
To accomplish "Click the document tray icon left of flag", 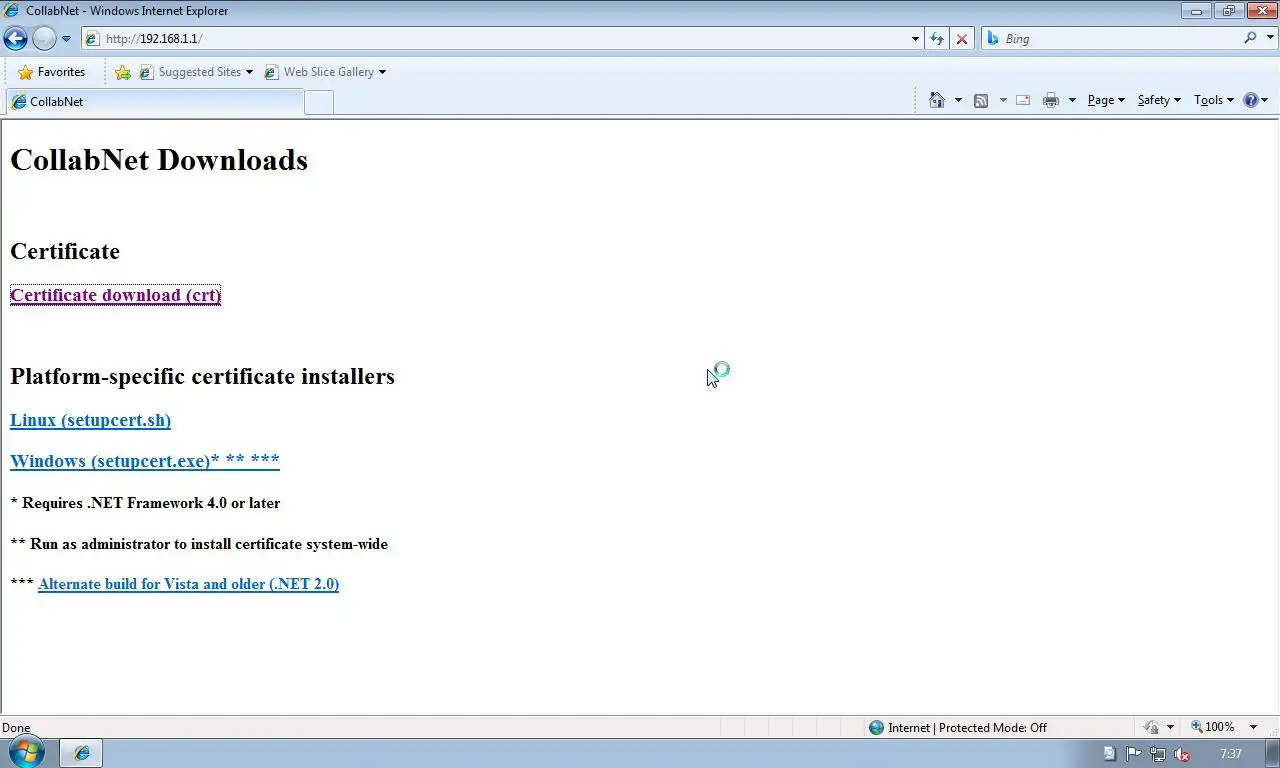I will [x=1110, y=754].
